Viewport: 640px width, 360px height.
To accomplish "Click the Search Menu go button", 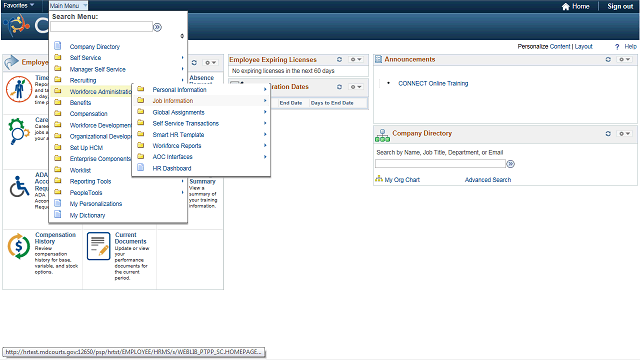I will (158, 27).
